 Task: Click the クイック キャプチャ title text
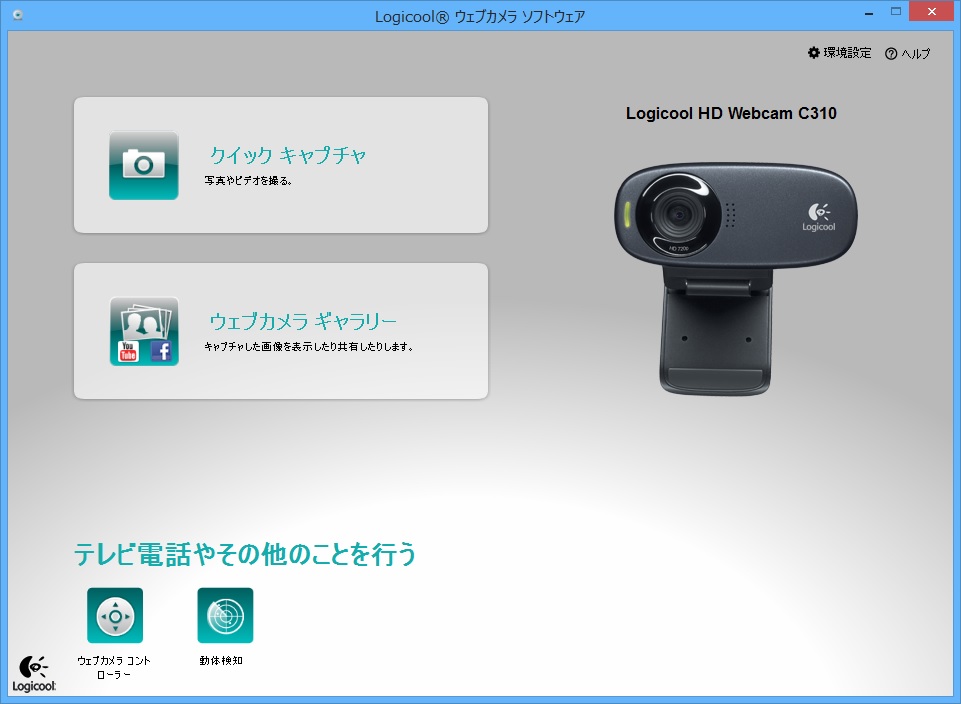288,155
